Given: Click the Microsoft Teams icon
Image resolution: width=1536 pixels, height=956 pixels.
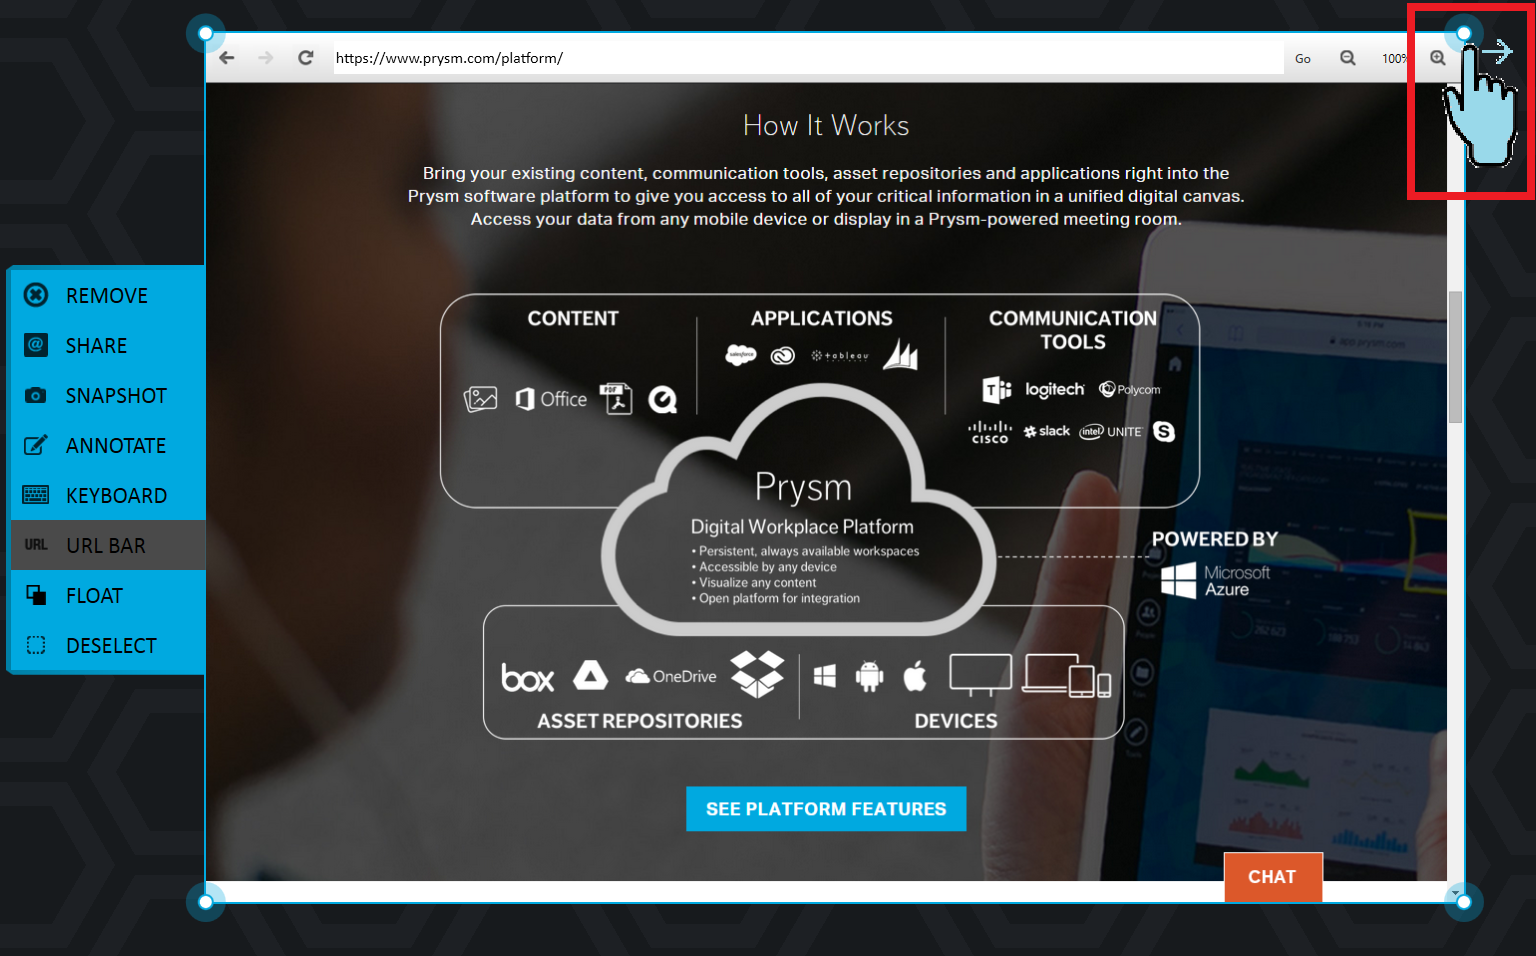Looking at the screenshot, I should click(997, 390).
